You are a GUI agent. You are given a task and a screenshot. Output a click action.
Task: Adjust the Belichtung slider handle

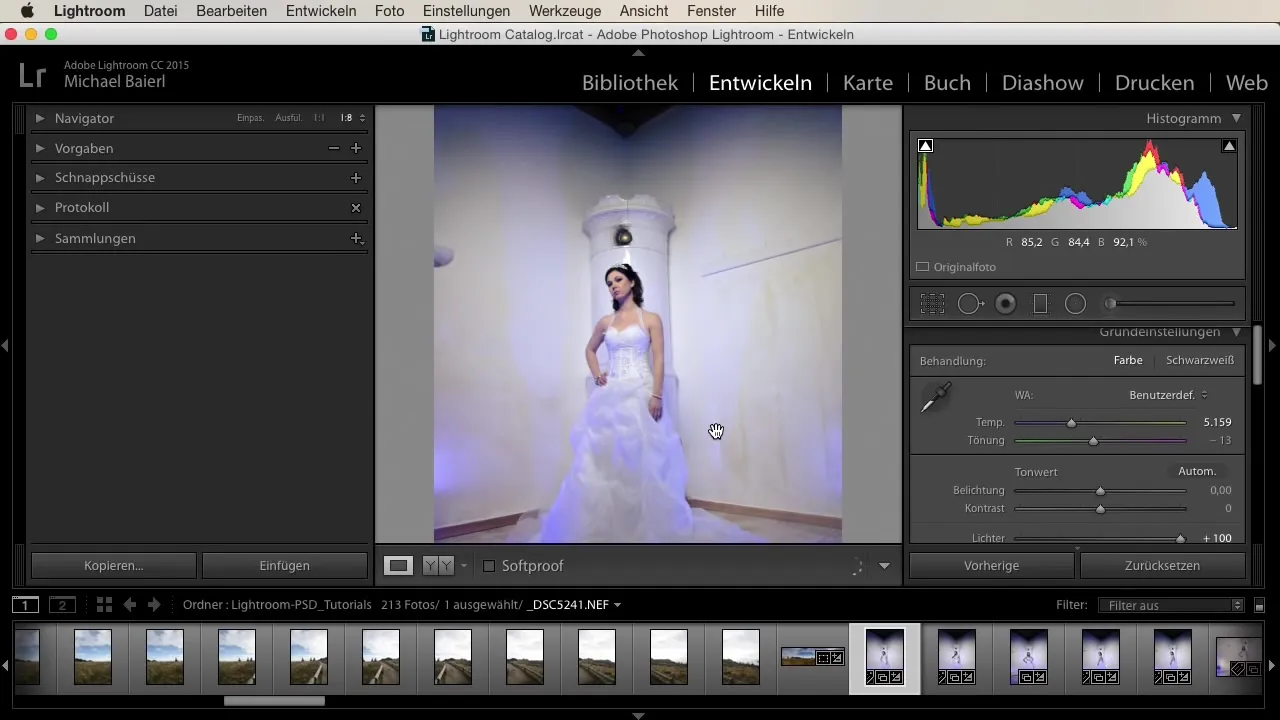pos(1100,491)
